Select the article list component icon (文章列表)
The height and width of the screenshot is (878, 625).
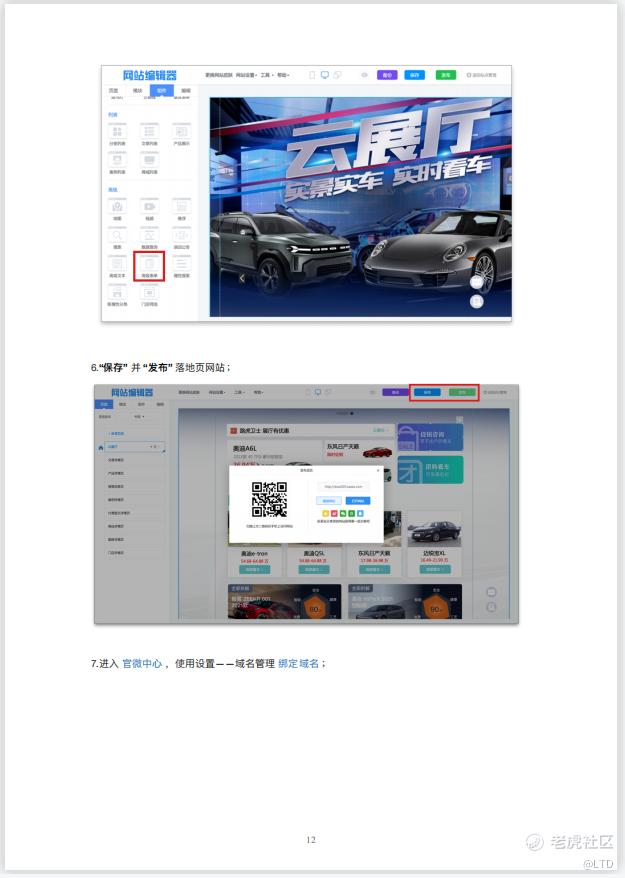[149, 132]
